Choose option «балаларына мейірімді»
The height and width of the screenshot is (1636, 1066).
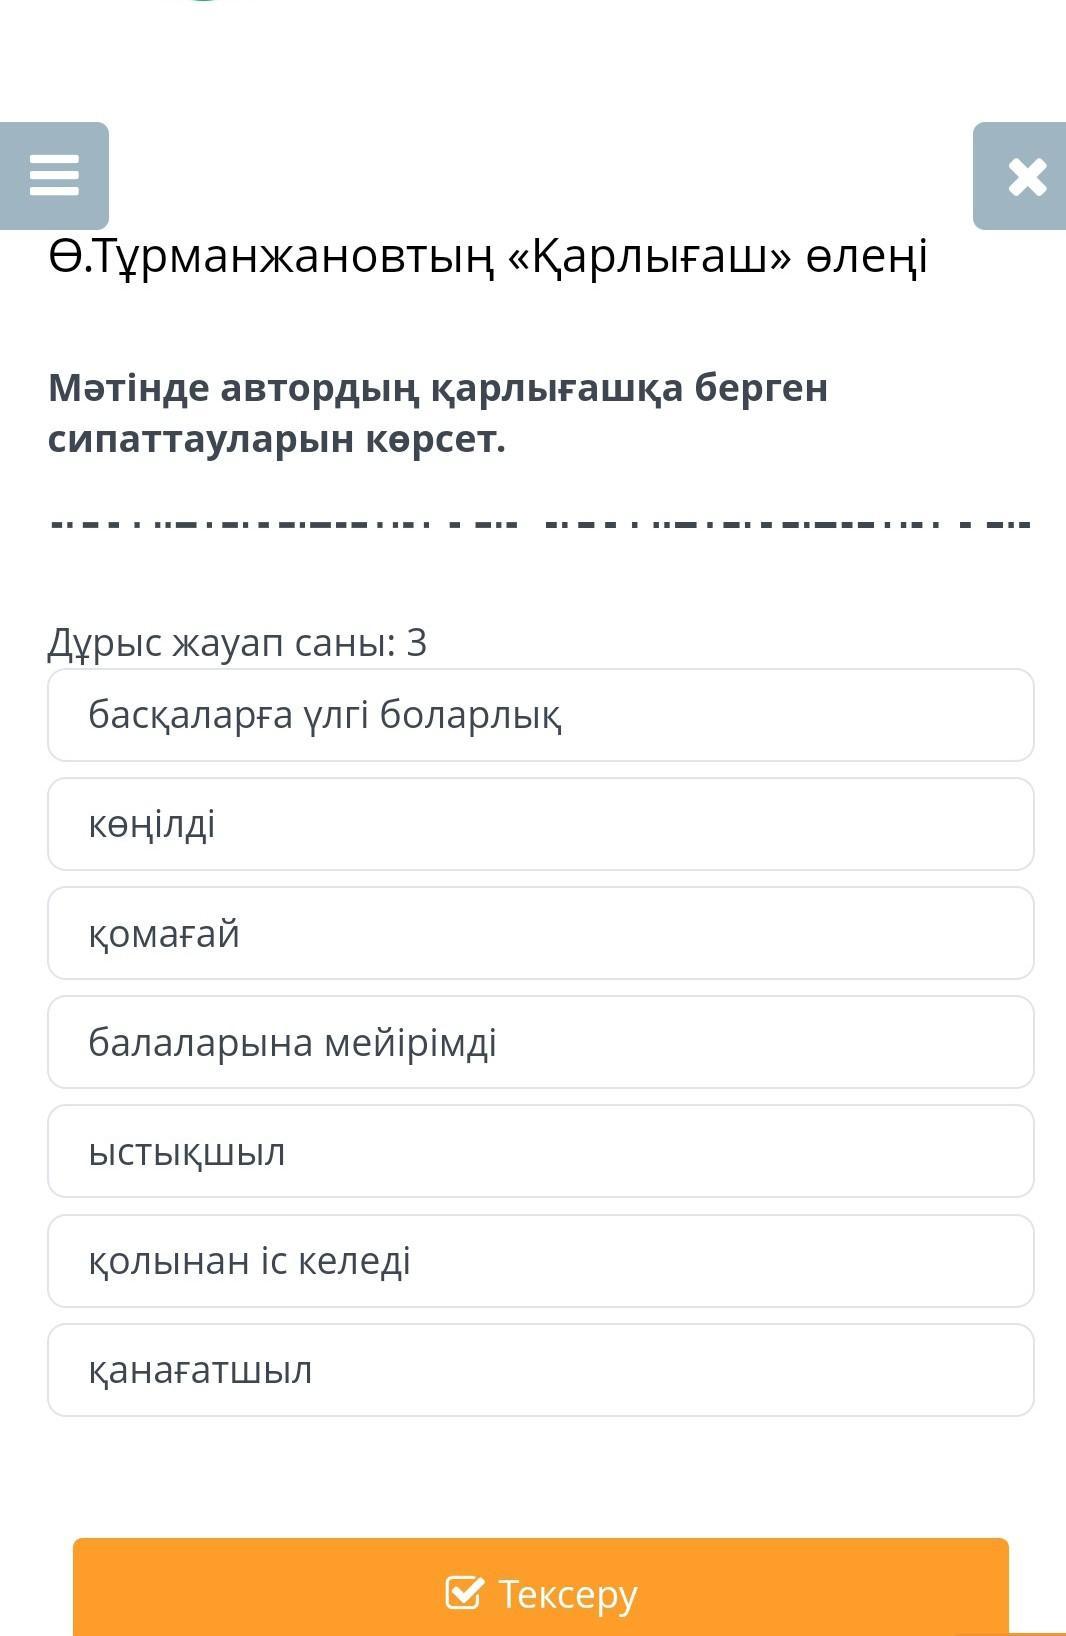click(x=540, y=1042)
